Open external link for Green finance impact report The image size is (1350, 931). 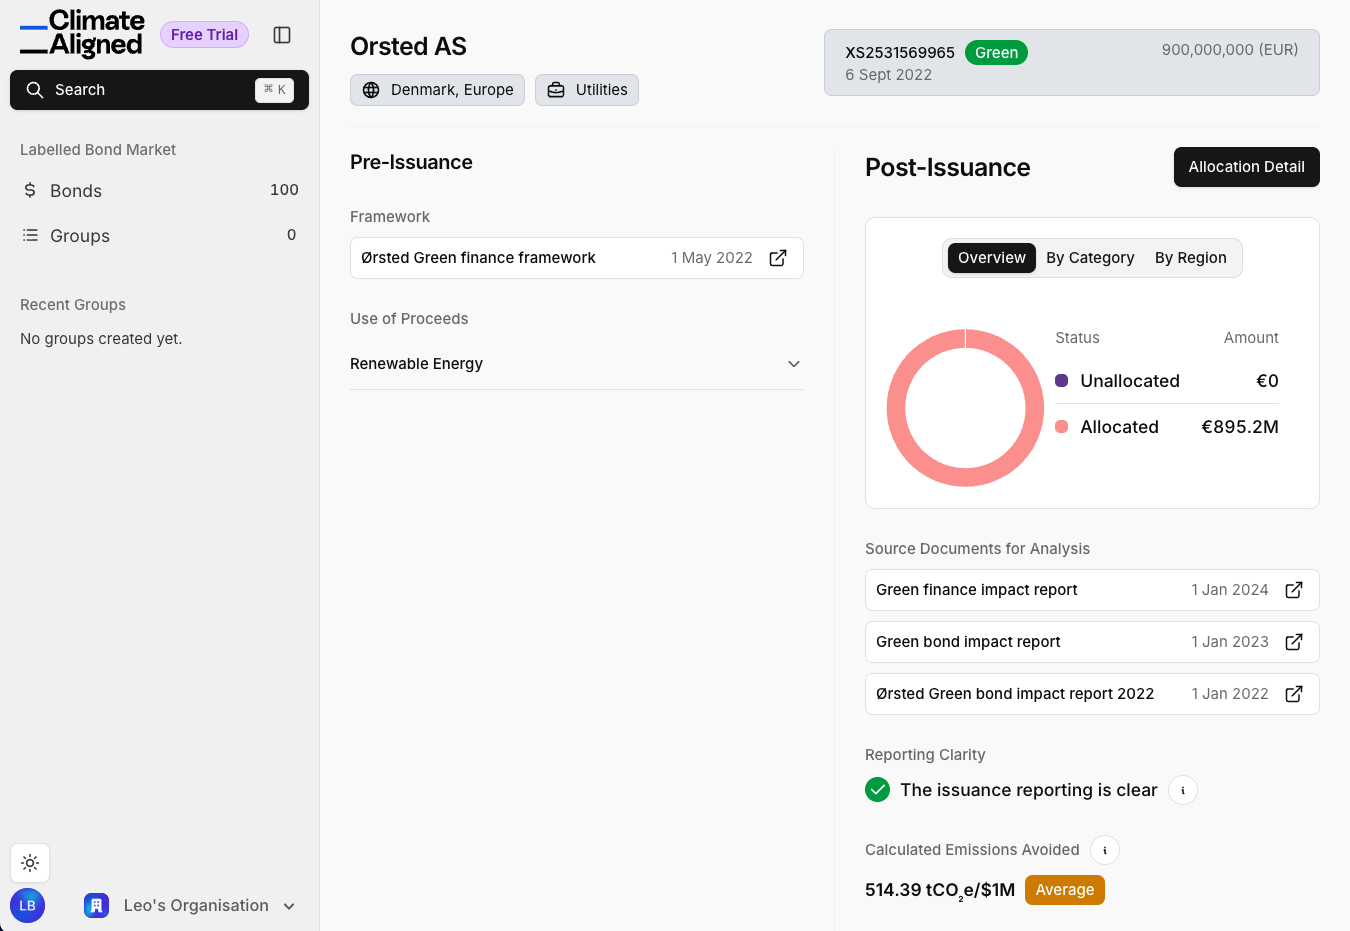(1294, 590)
